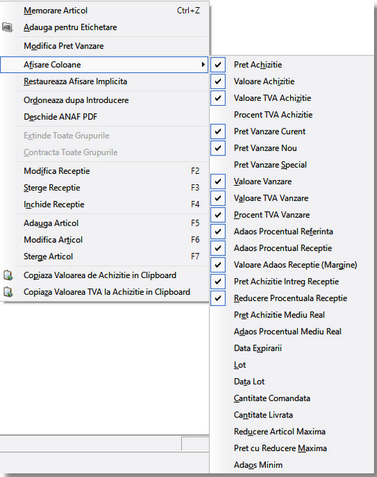Click Modifica Articol

[x=105, y=240]
